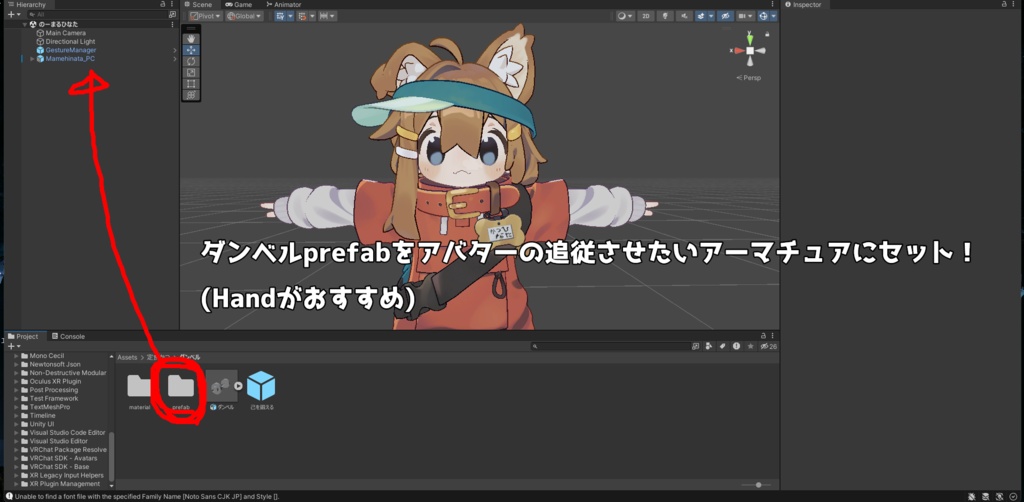Image resolution: width=1024 pixels, height=502 pixels.
Task: Open the Pivot dropdown
Action: pos(205,16)
